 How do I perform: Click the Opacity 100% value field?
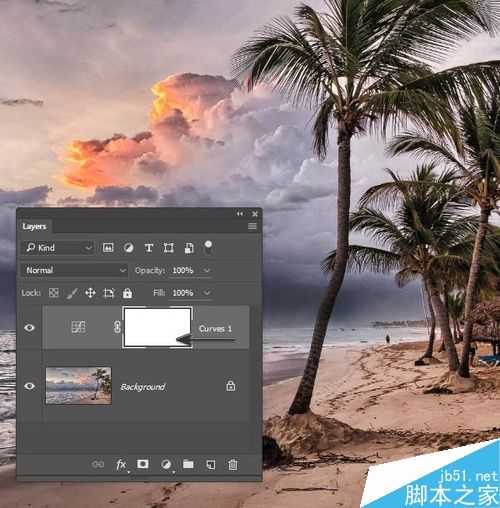(x=183, y=270)
